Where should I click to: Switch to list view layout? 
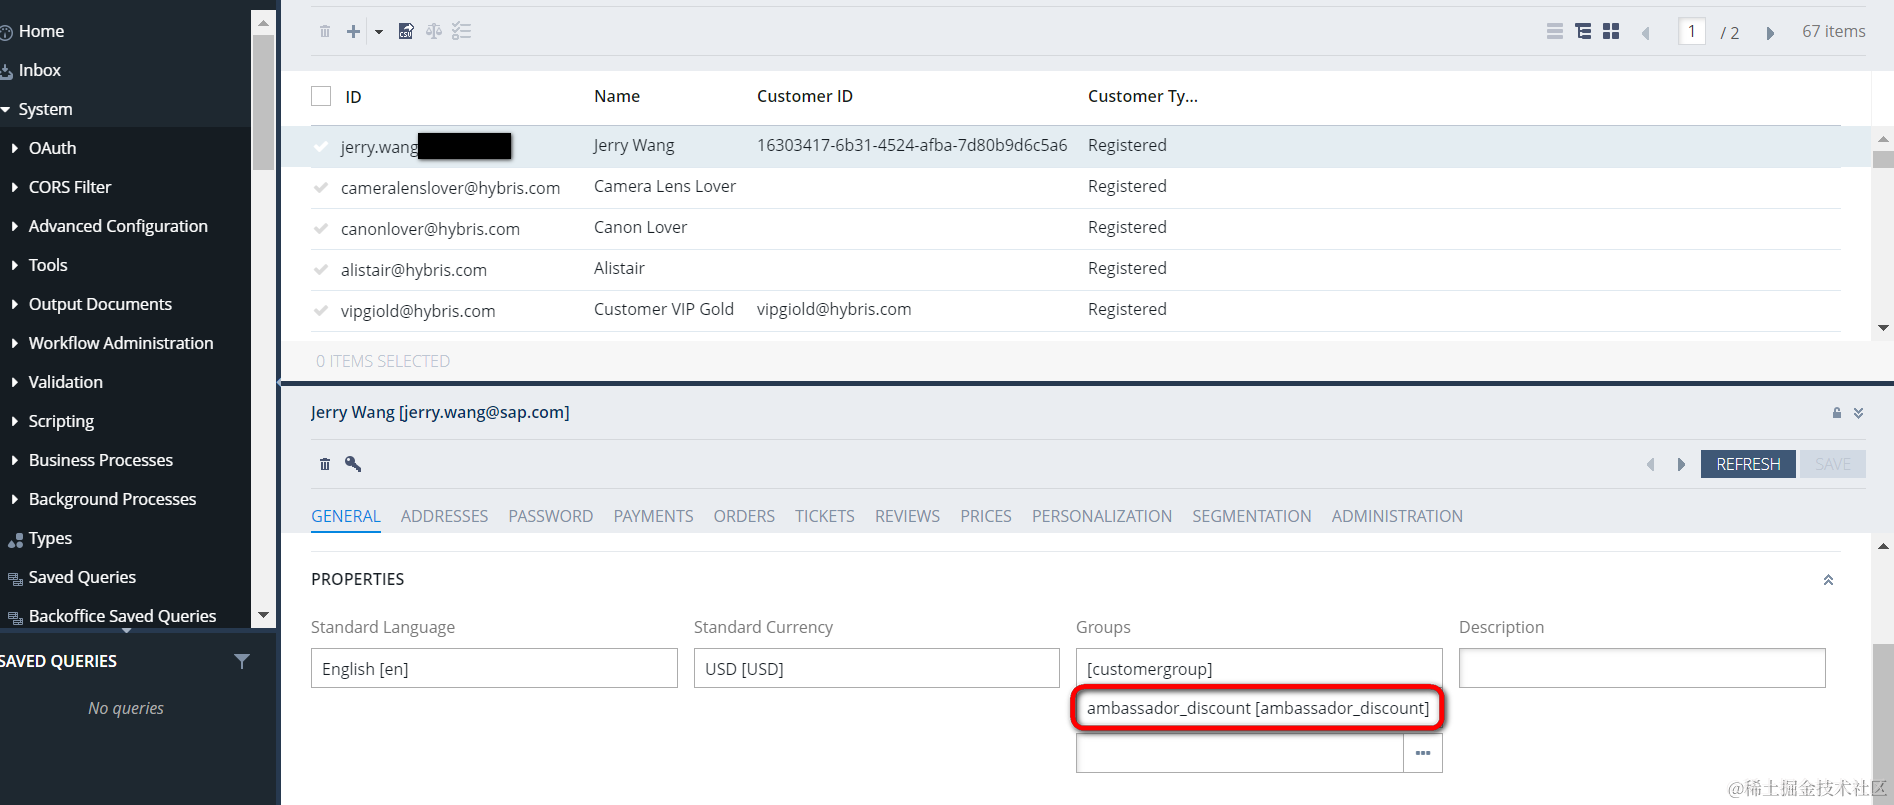(1555, 32)
